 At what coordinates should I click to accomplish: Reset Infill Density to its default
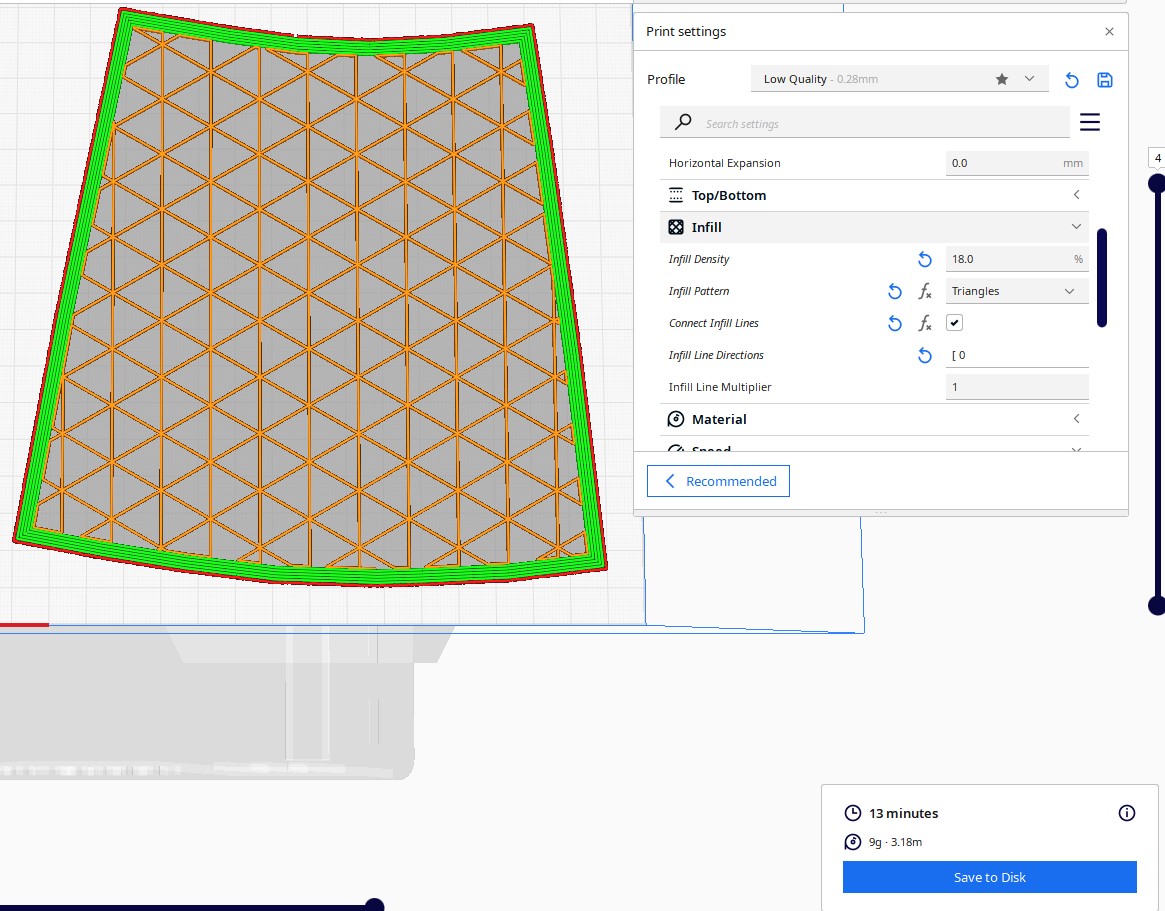coord(925,259)
